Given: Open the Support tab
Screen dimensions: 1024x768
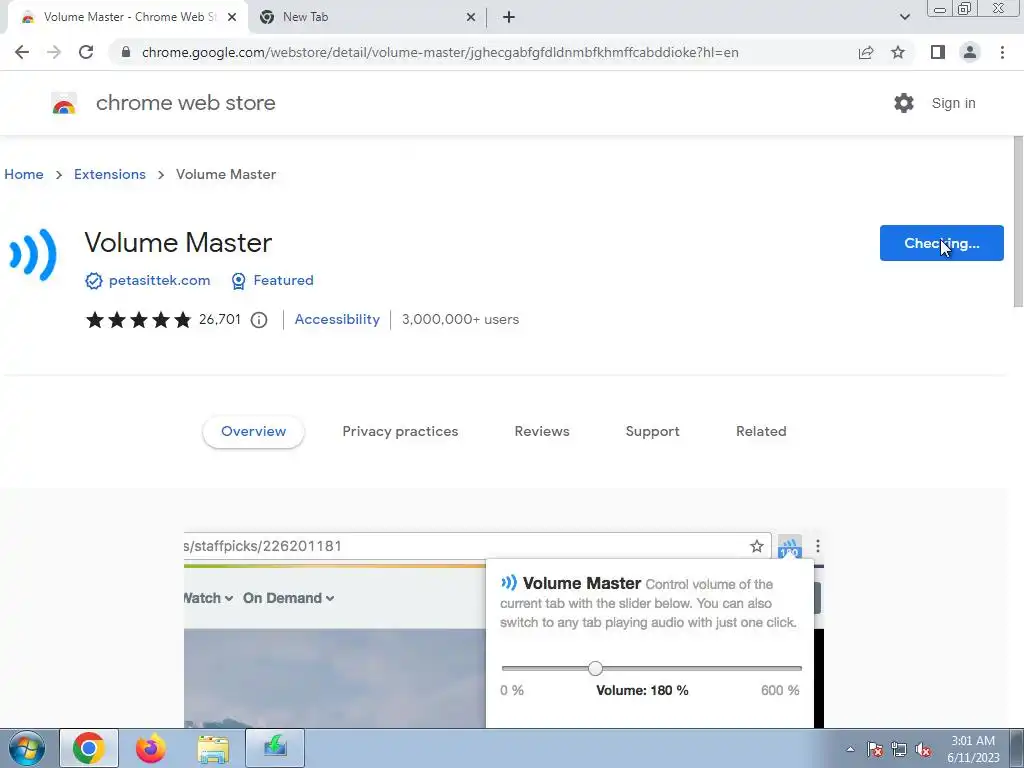Looking at the screenshot, I should coord(652,432).
